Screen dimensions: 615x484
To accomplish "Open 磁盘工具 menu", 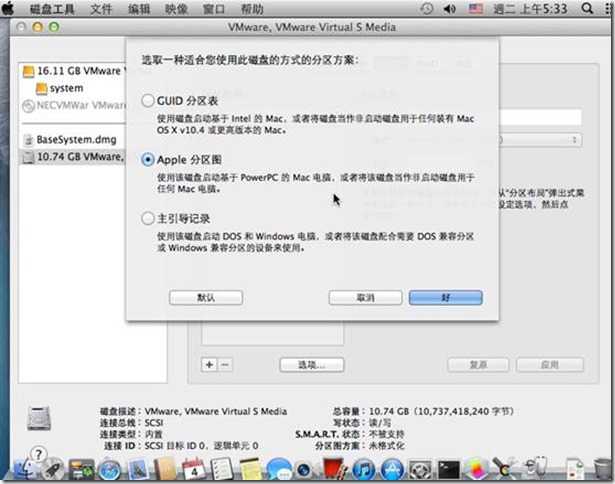I will 52,9.
